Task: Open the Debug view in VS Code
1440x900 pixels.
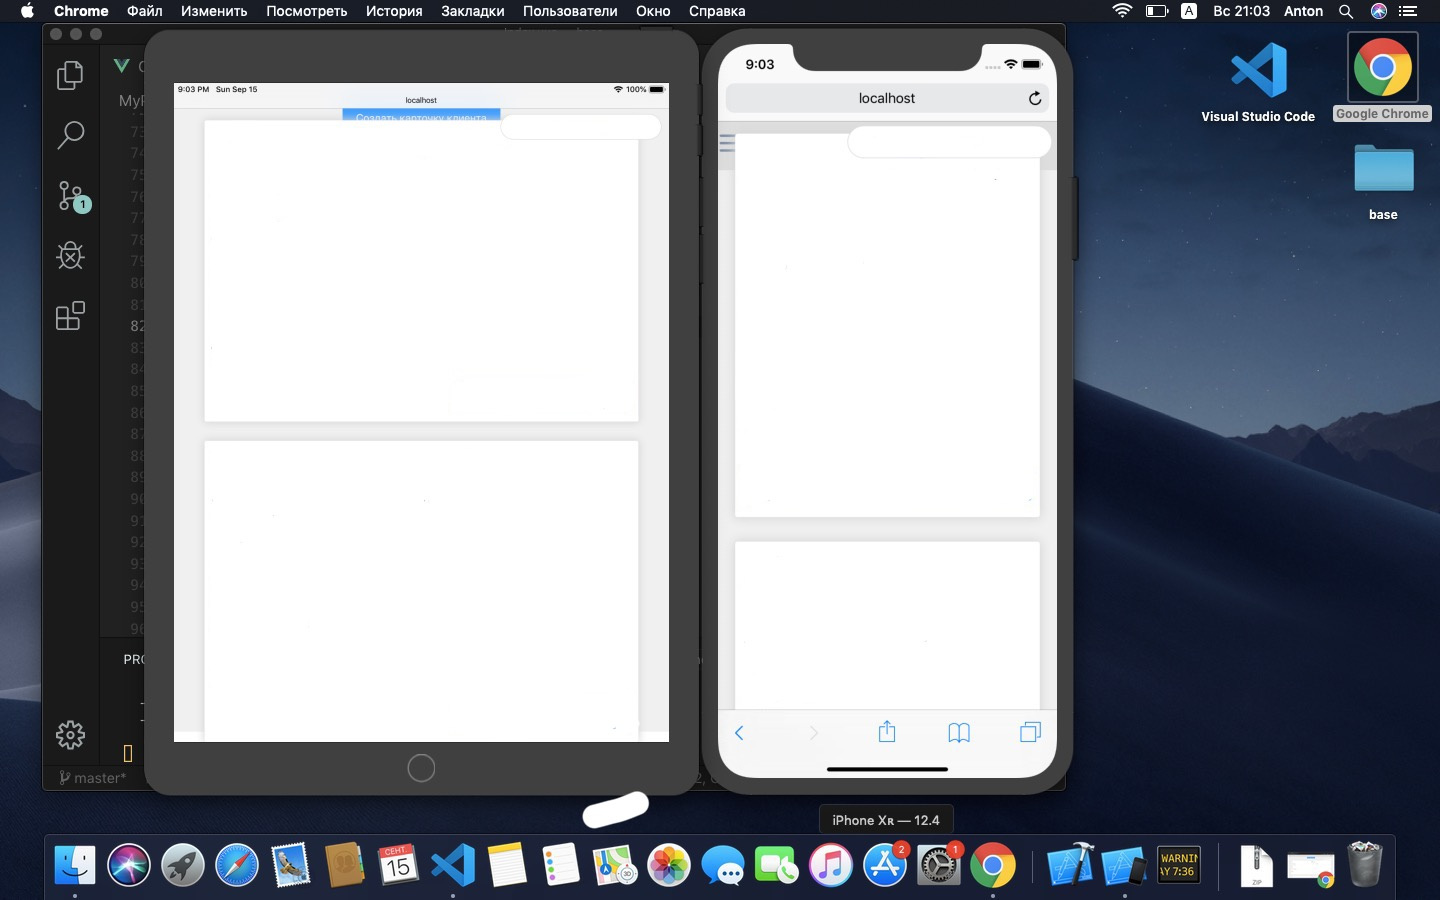Action: click(x=70, y=256)
